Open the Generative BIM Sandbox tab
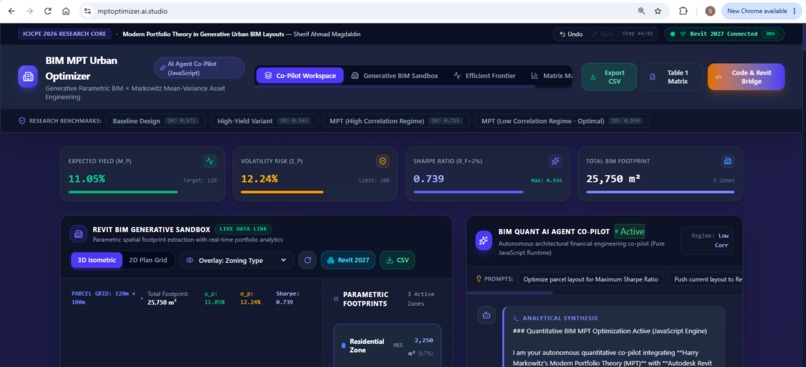806x367 pixels. 395,76
